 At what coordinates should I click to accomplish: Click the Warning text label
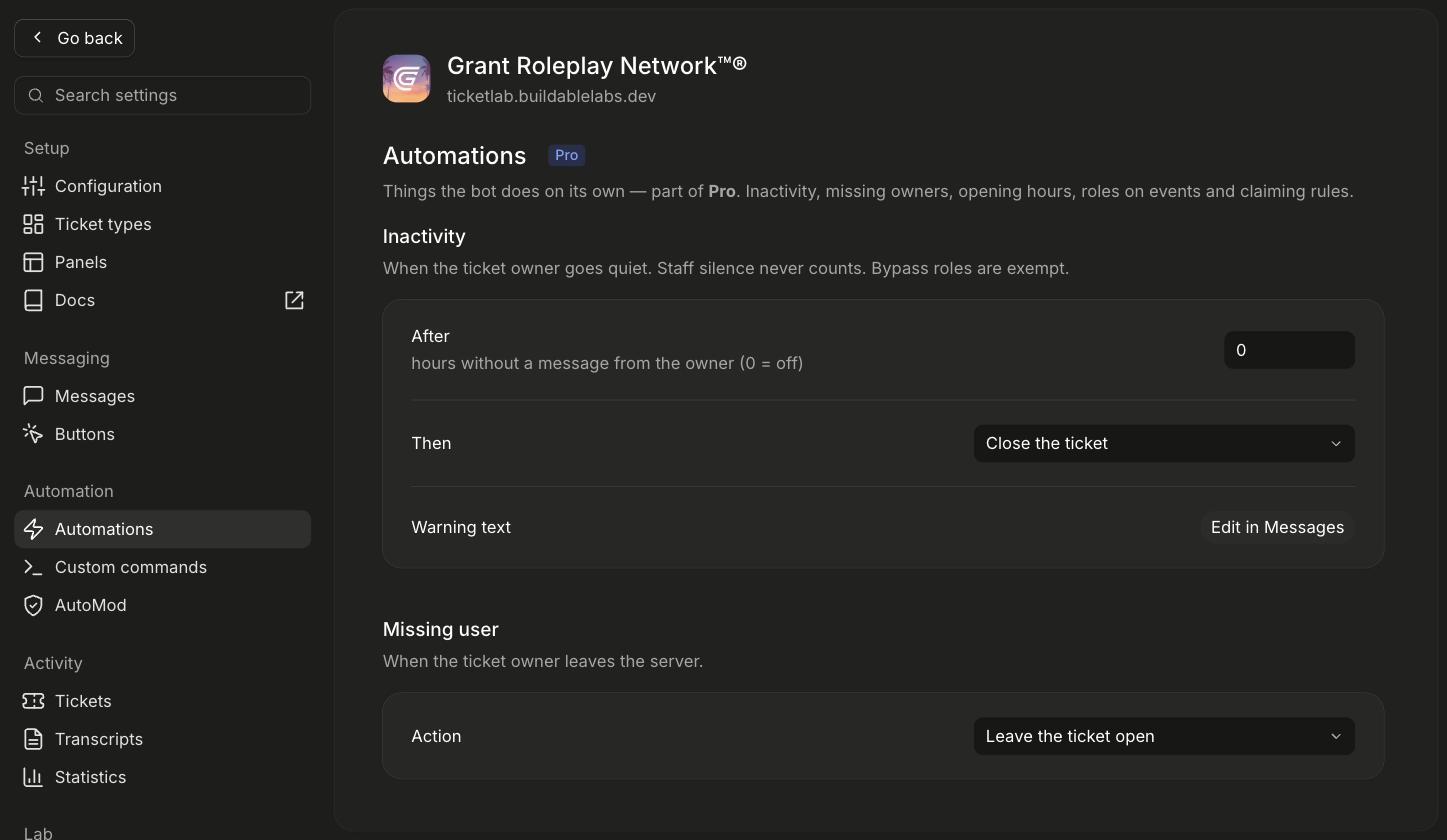[461, 527]
